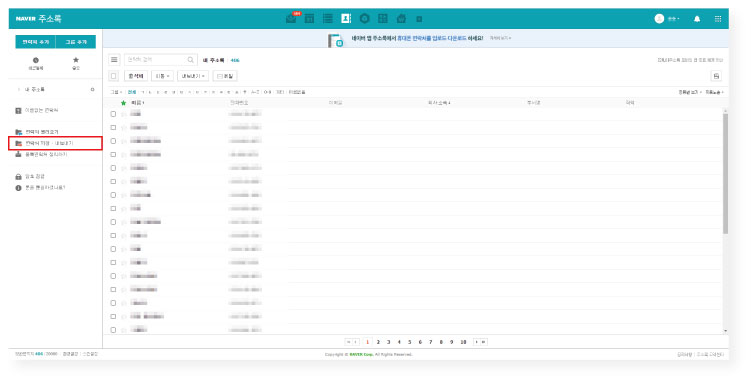Toggle the hamburger list-menu icon beside search
The width and height of the screenshot is (751, 382).
tap(114, 60)
